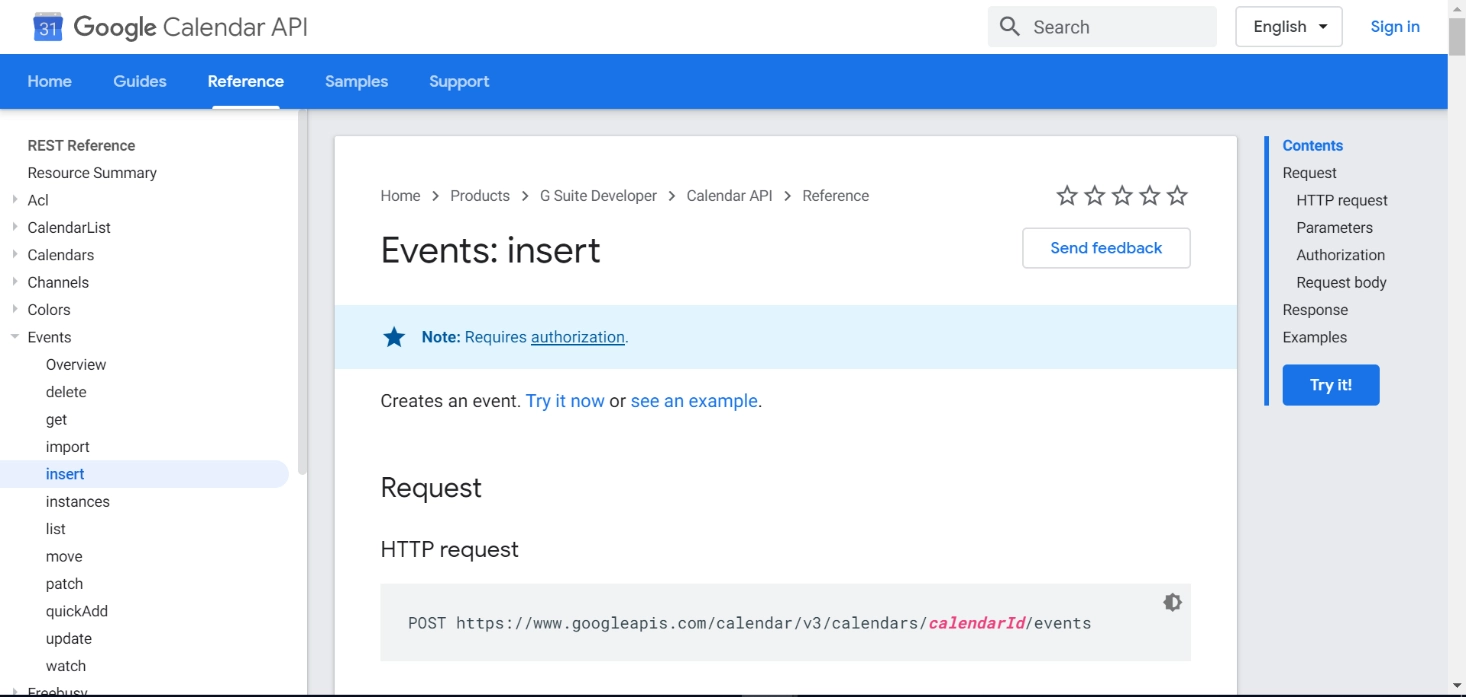This screenshot has width=1466, height=697.
Task: Click the Try it! button
Action: point(1331,385)
